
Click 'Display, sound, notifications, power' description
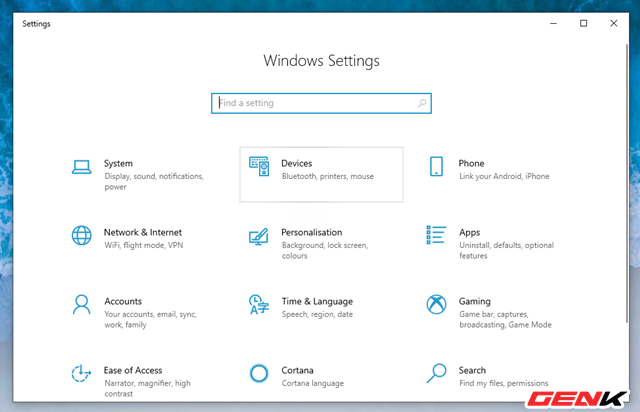[x=154, y=181]
